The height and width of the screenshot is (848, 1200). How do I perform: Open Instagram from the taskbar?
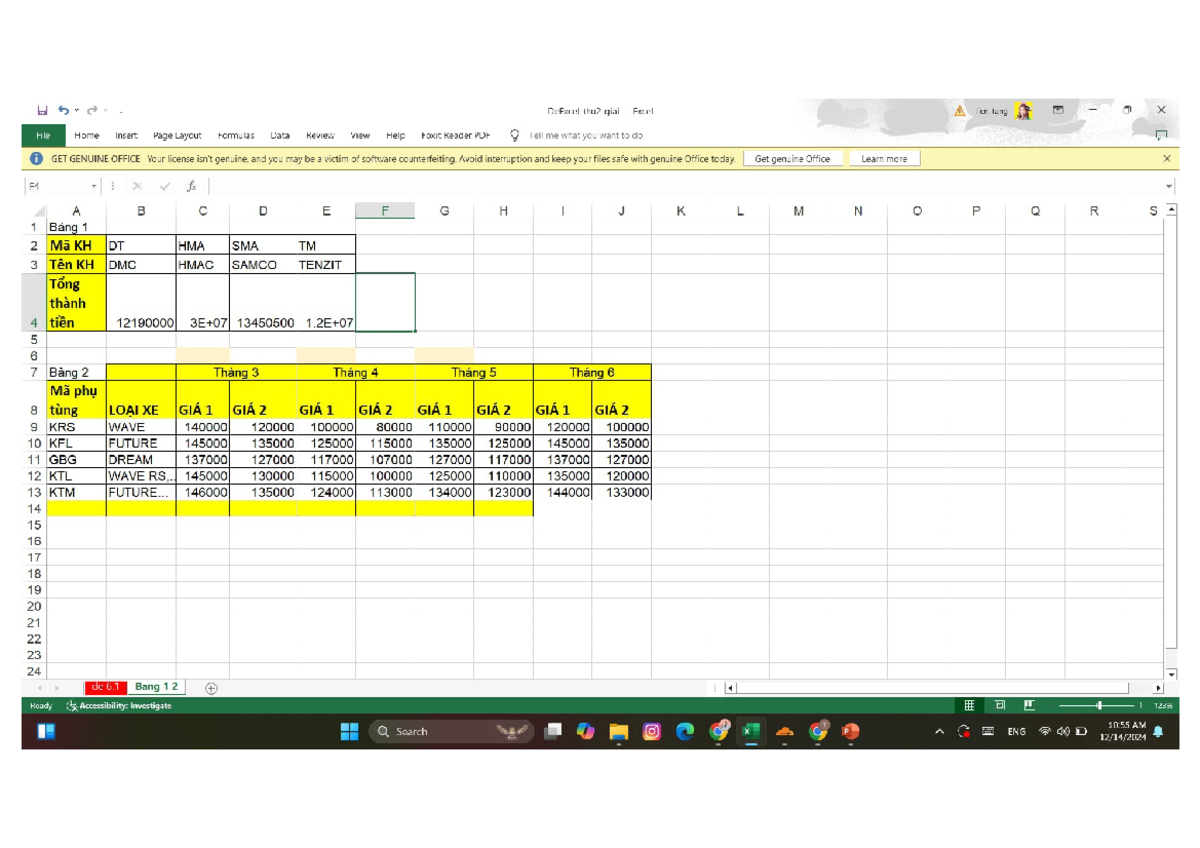point(652,732)
